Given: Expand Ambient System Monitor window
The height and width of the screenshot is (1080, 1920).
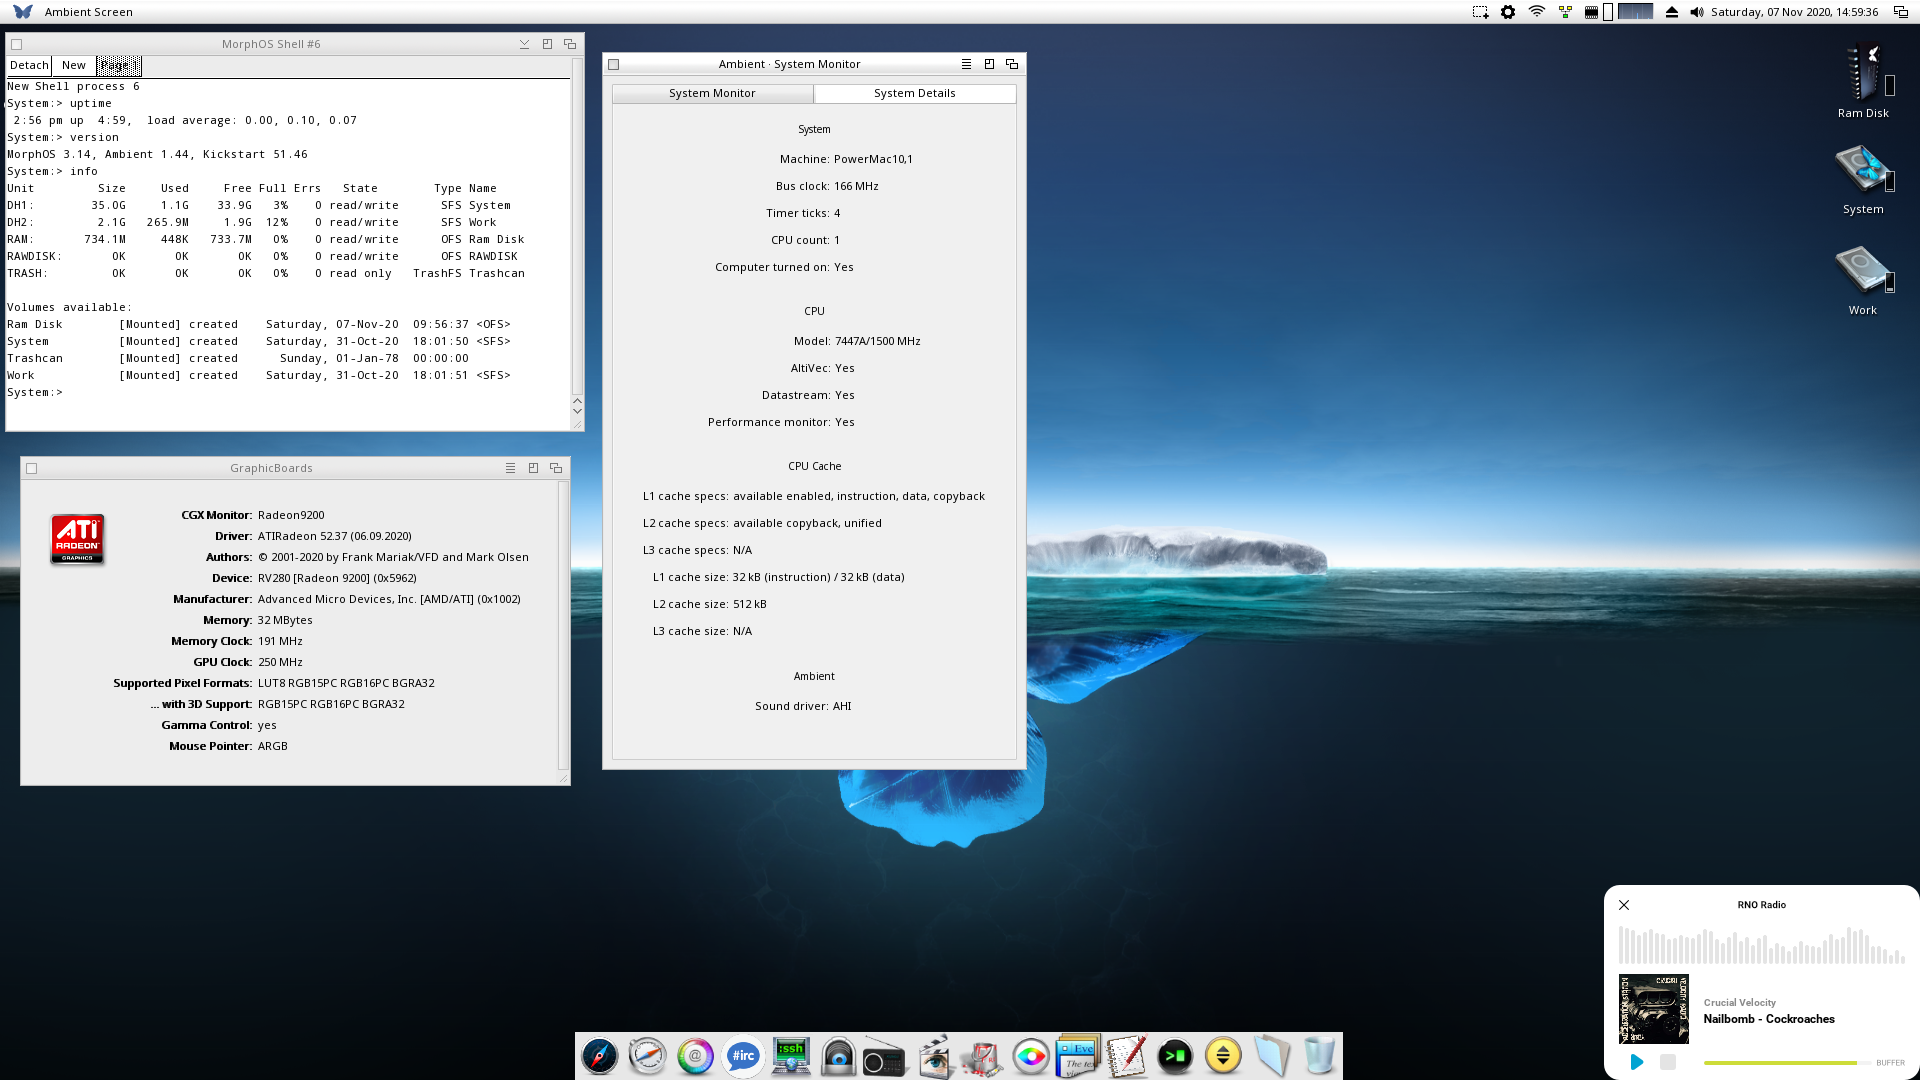Looking at the screenshot, I should pos(988,63).
